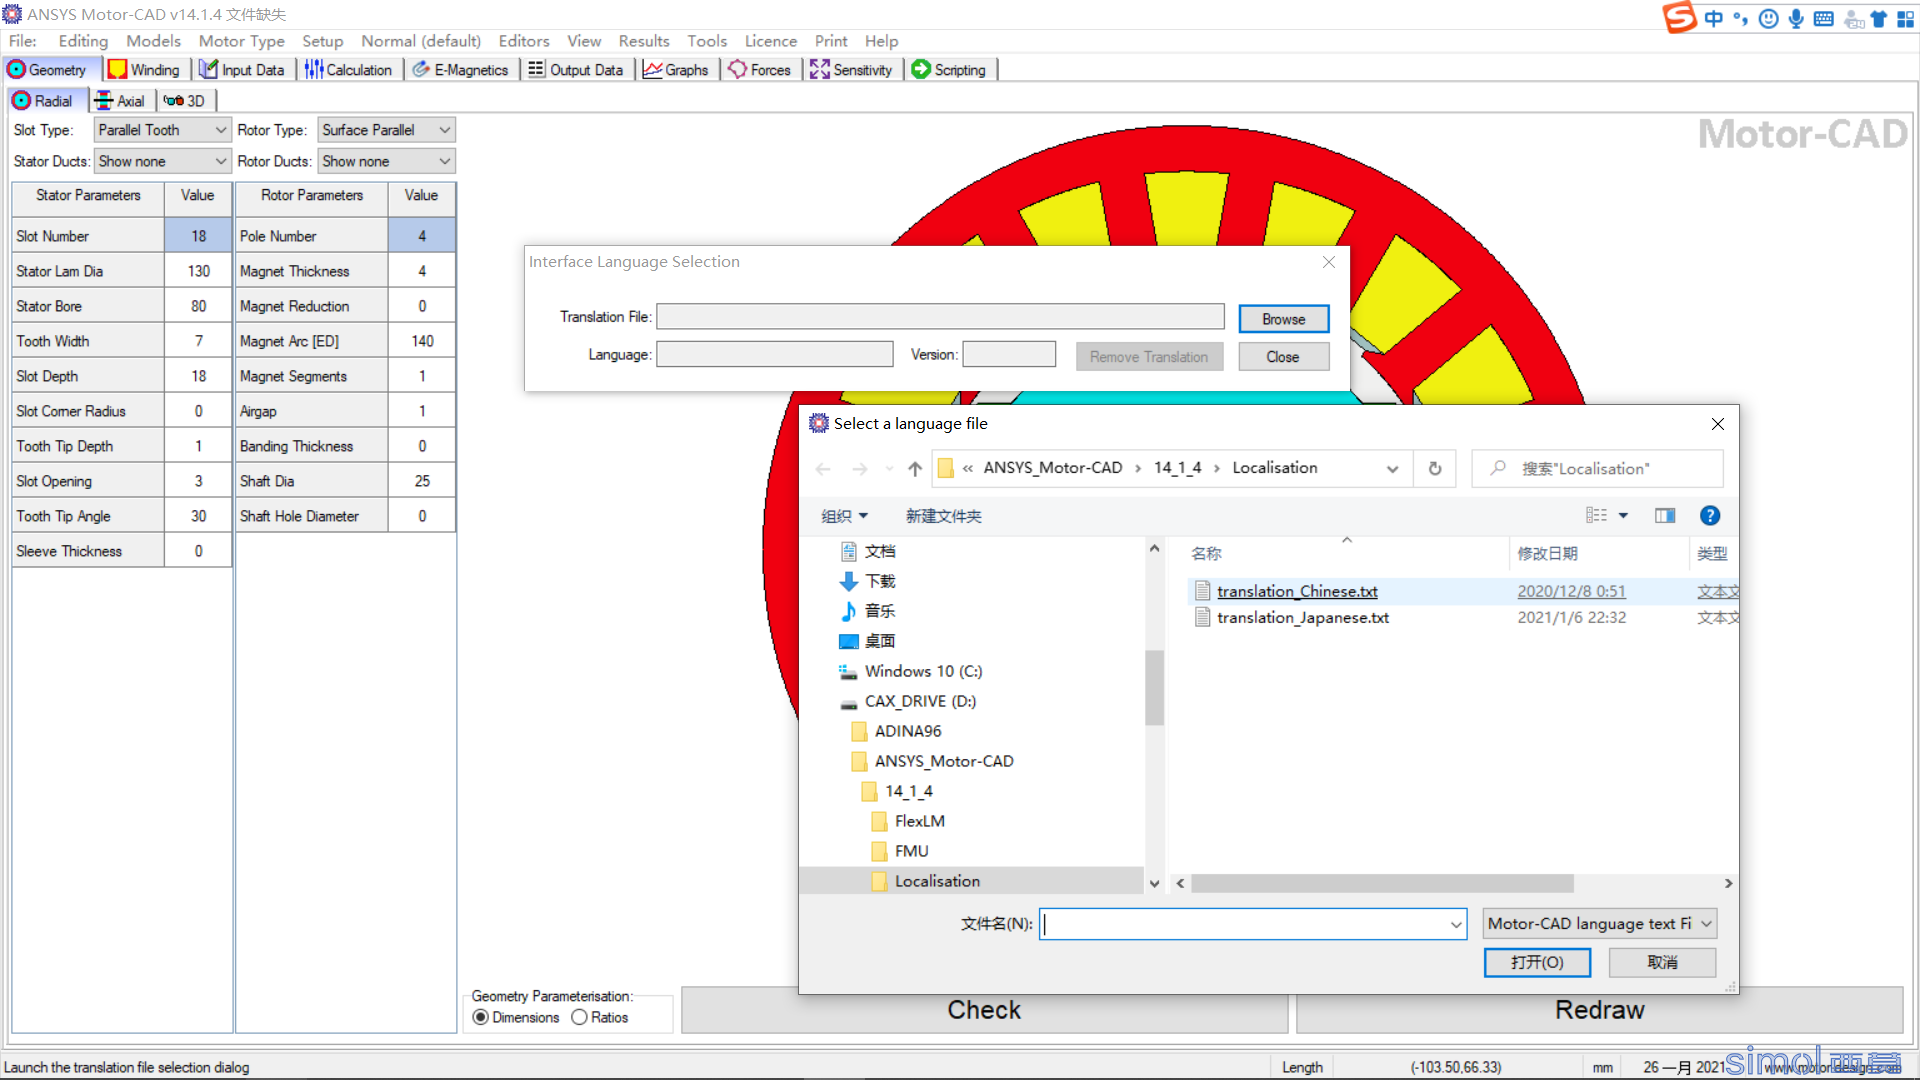
Task: Select the ADINA96 folder
Action: point(907,732)
